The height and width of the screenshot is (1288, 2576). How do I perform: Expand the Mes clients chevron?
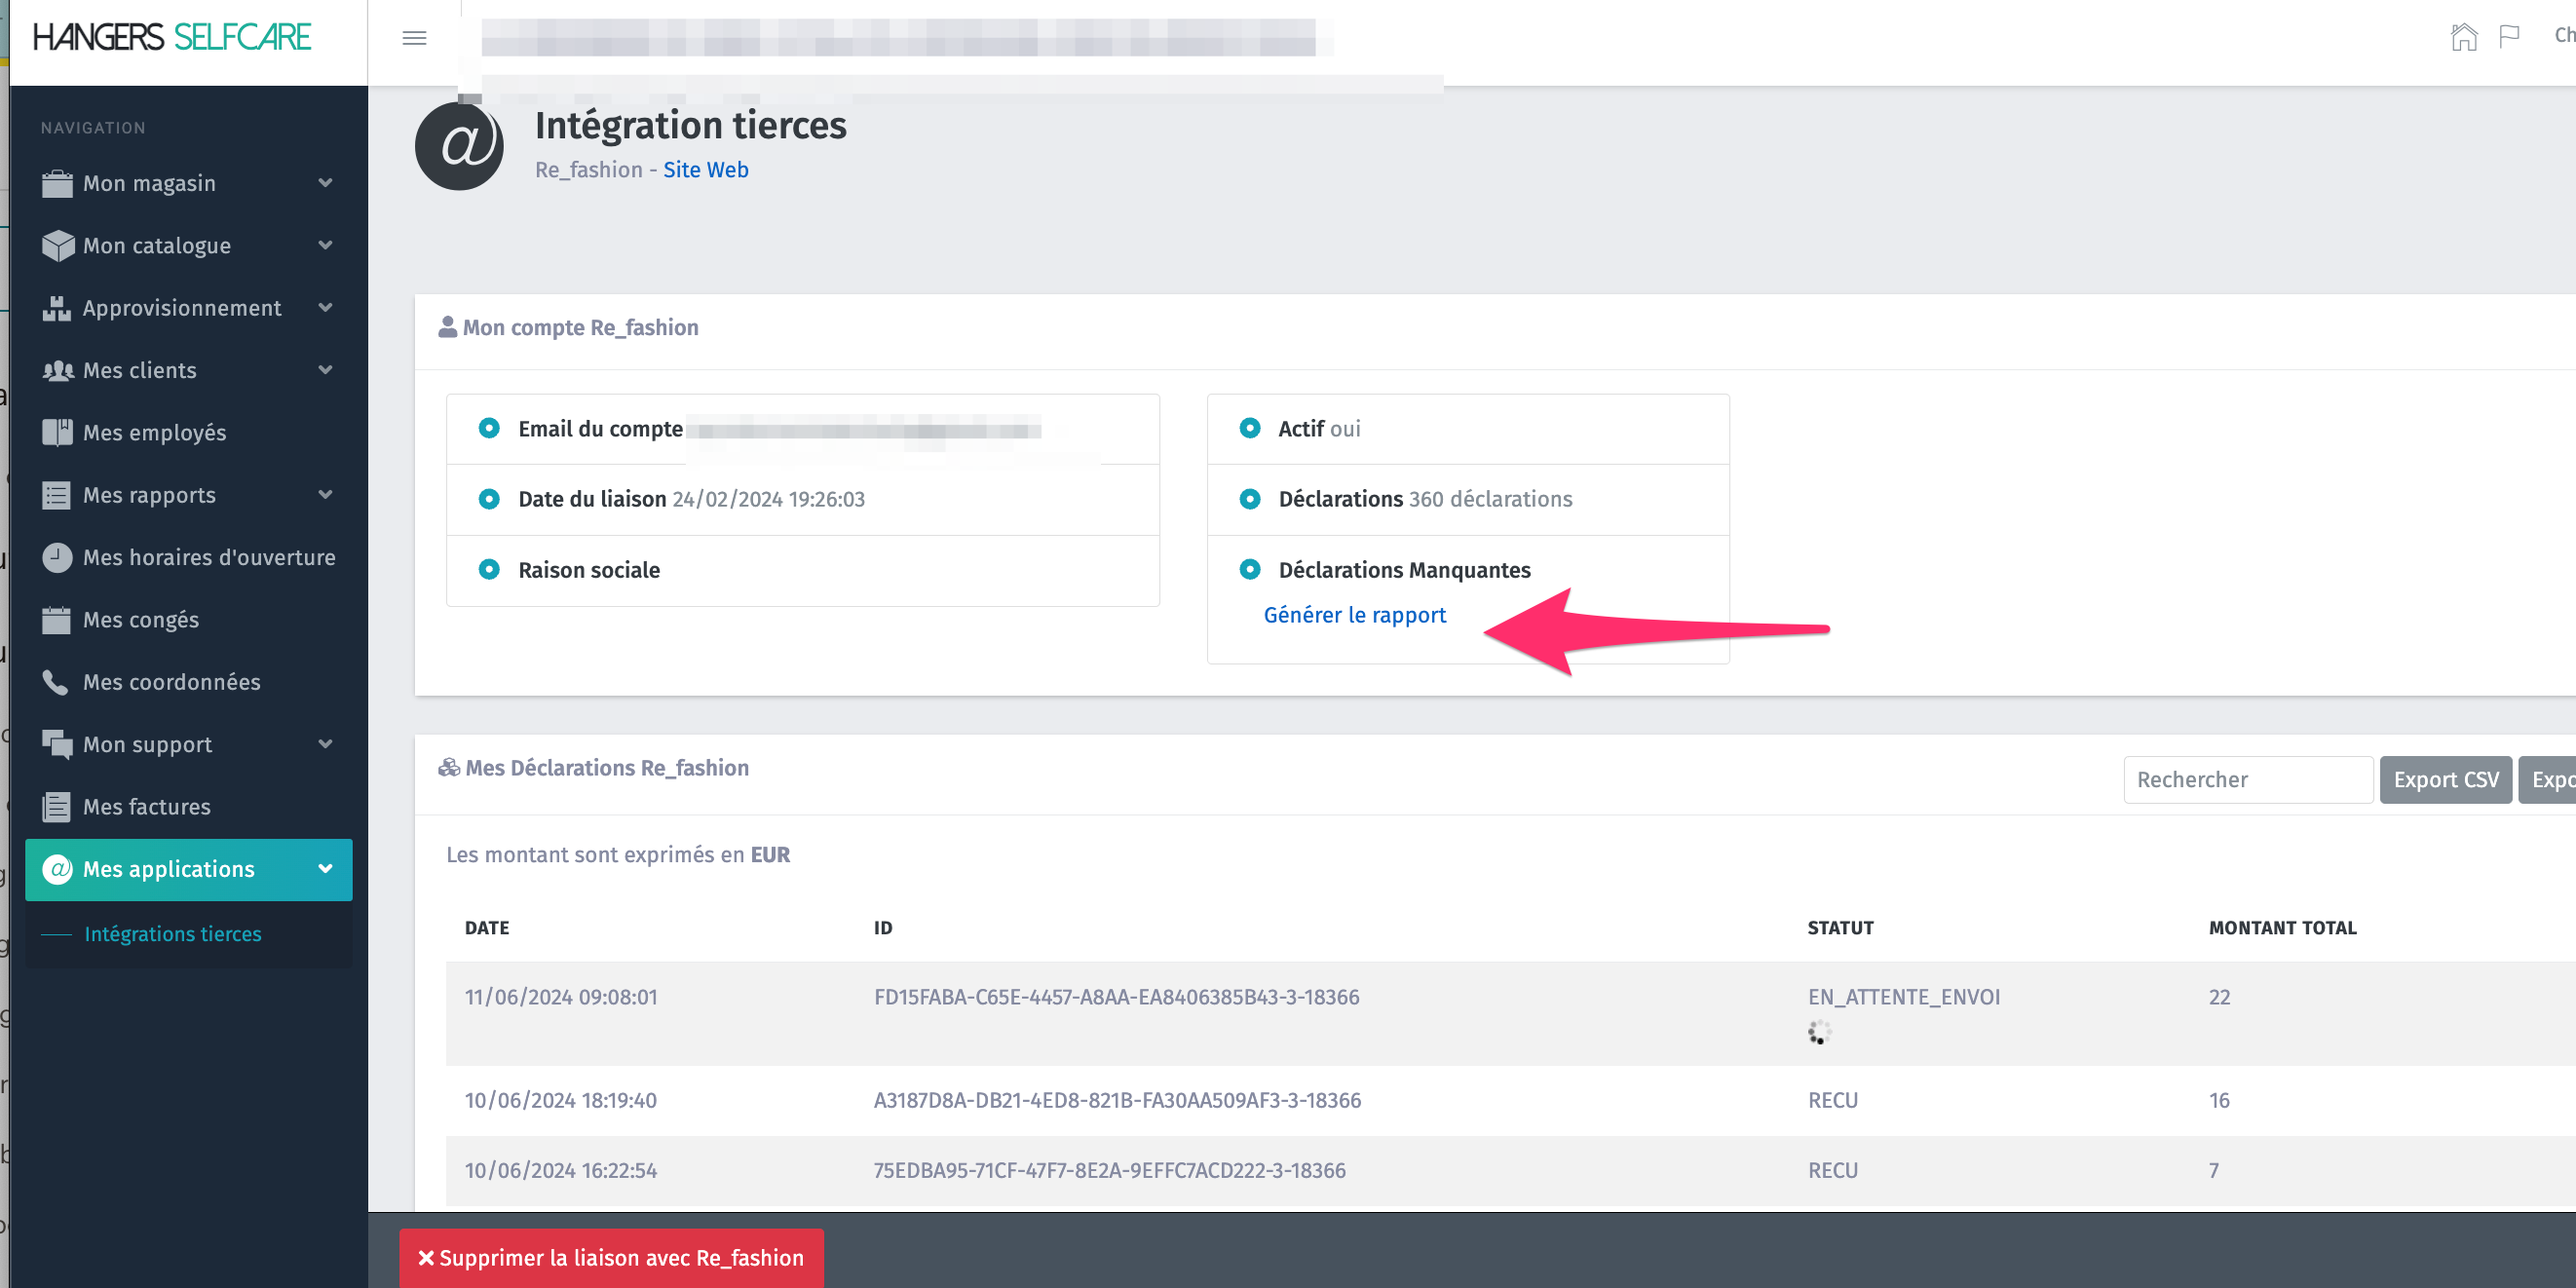(x=326, y=370)
